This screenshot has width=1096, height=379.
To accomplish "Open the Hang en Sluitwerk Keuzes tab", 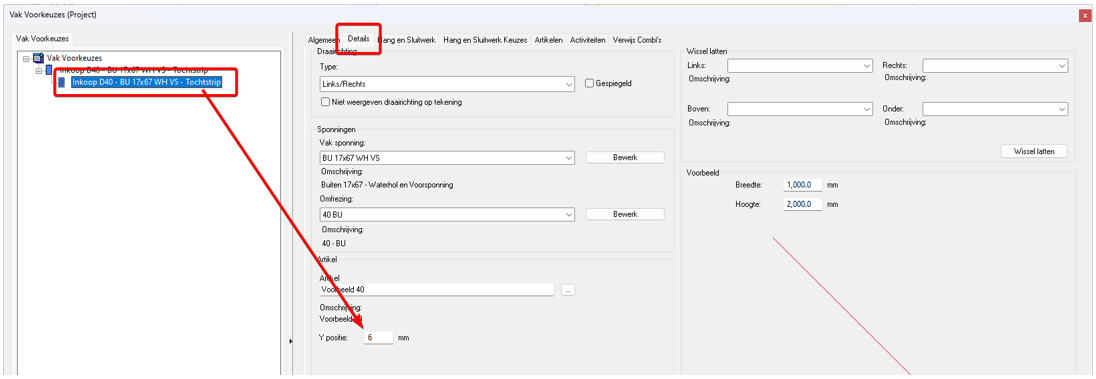I will (485, 40).
